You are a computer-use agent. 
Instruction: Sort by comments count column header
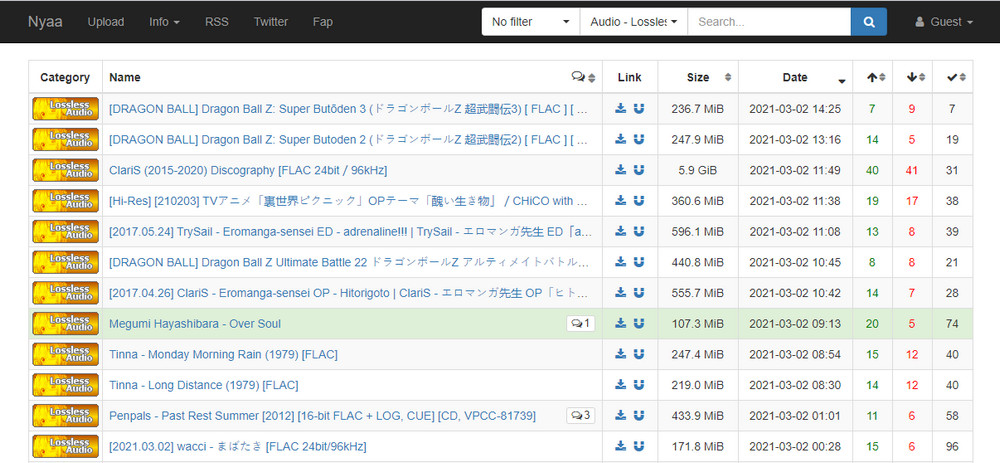pyautogui.click(x=583, y=77)
